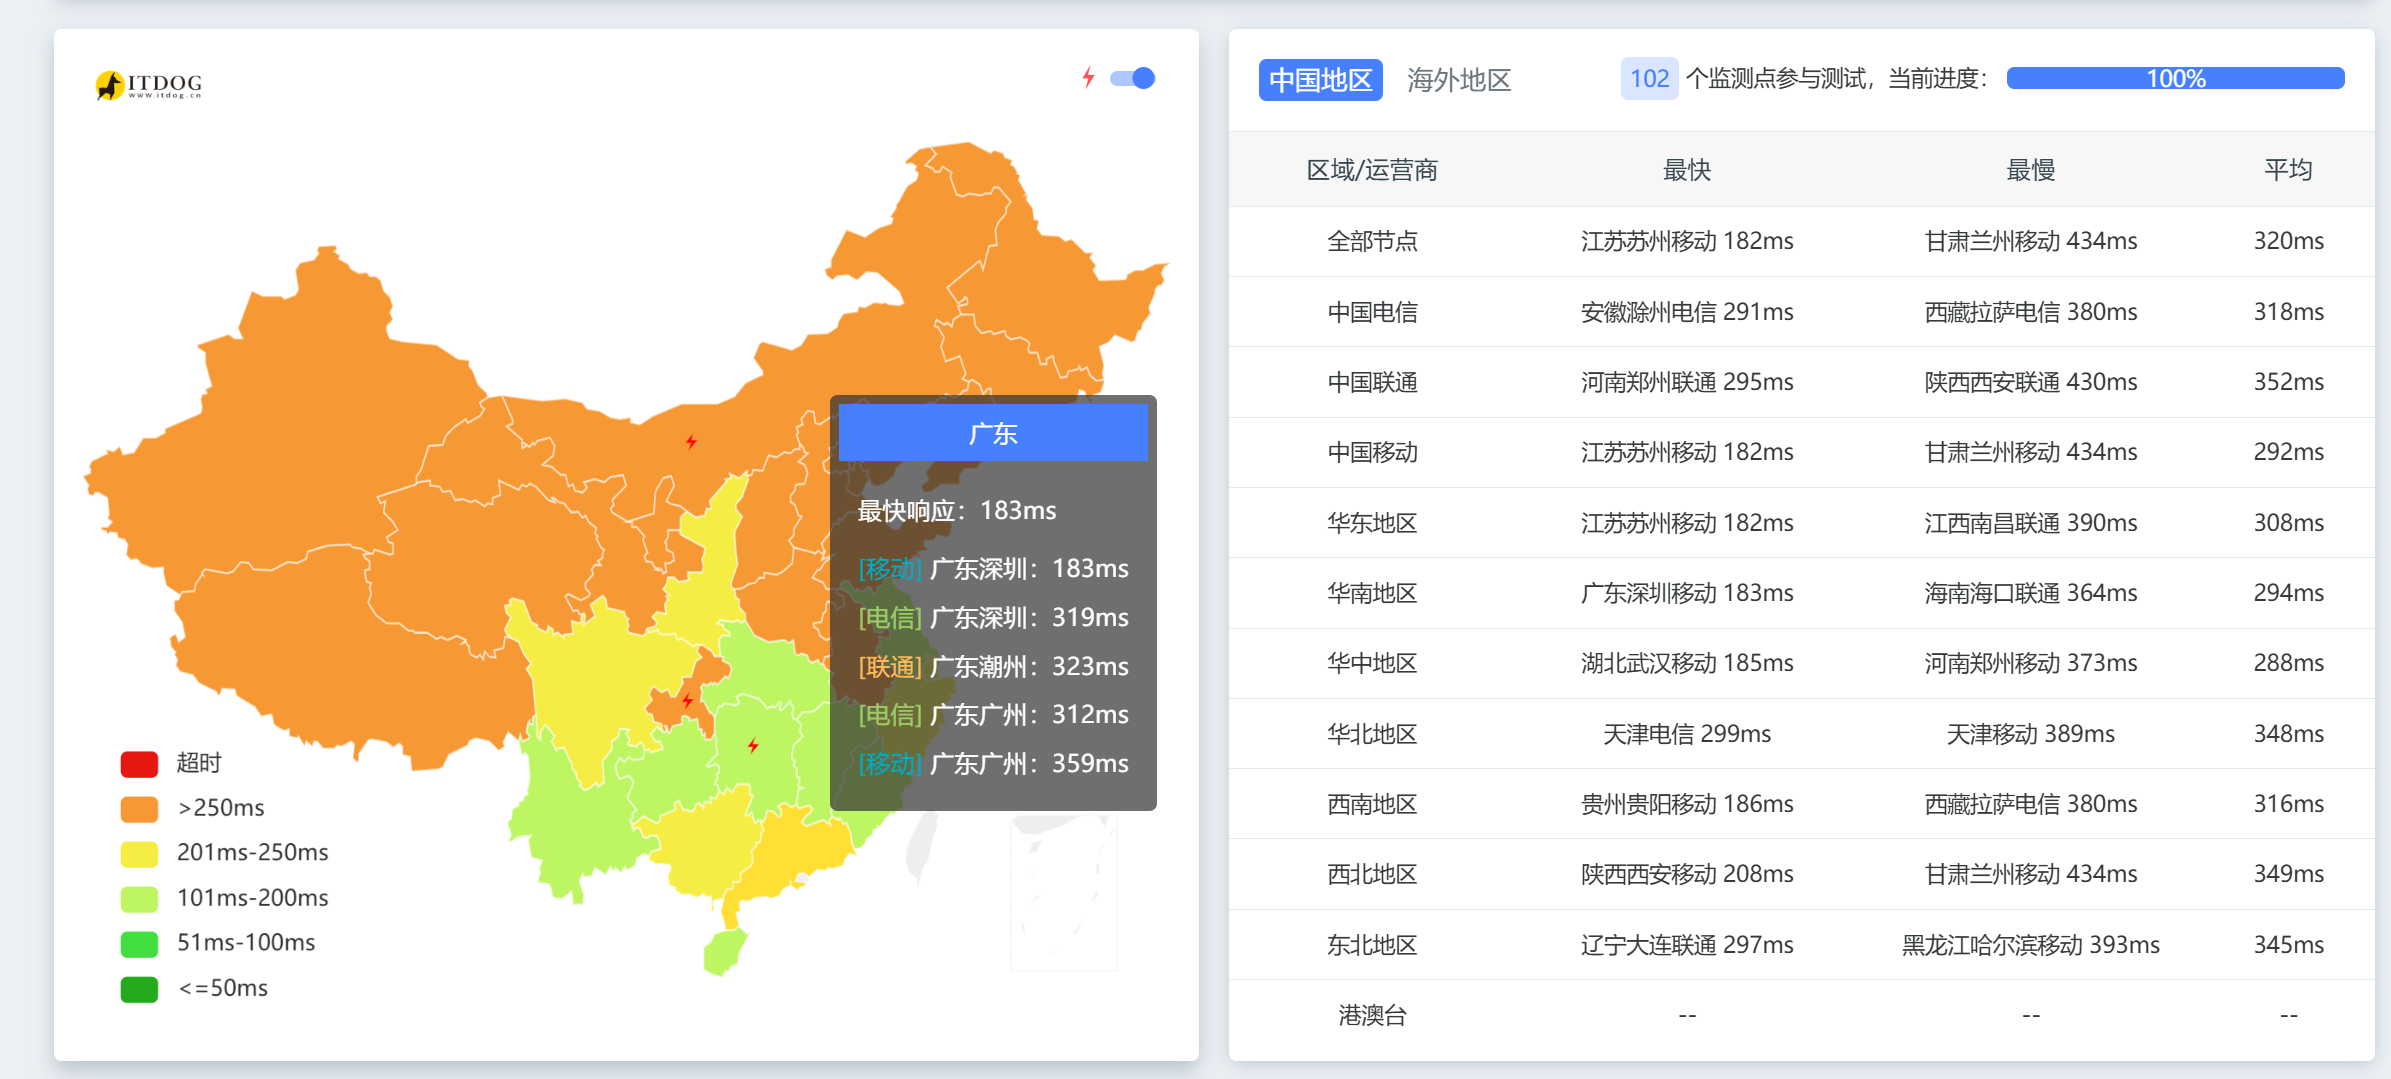
Task: Select the 西北地区 row label
Action: [x=1372, y=874]
